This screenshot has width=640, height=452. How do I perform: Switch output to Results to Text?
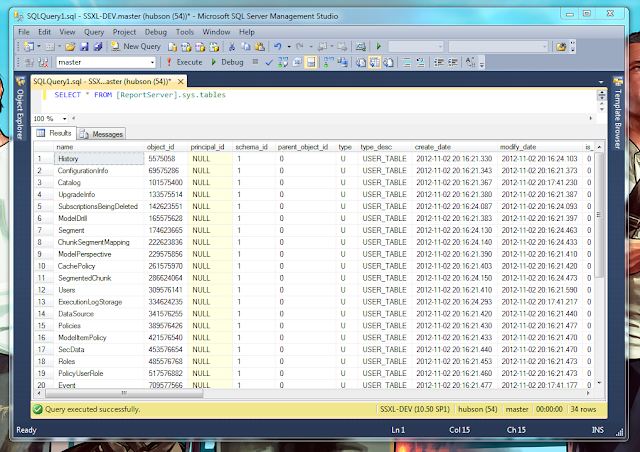(x=360, y=62)
